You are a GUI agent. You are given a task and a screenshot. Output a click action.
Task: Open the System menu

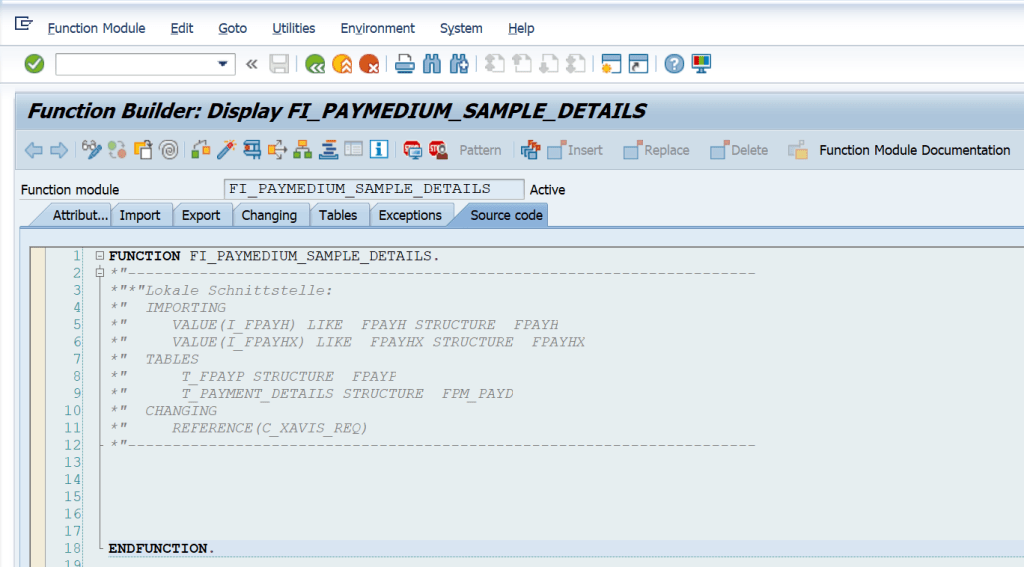point(461,28)
